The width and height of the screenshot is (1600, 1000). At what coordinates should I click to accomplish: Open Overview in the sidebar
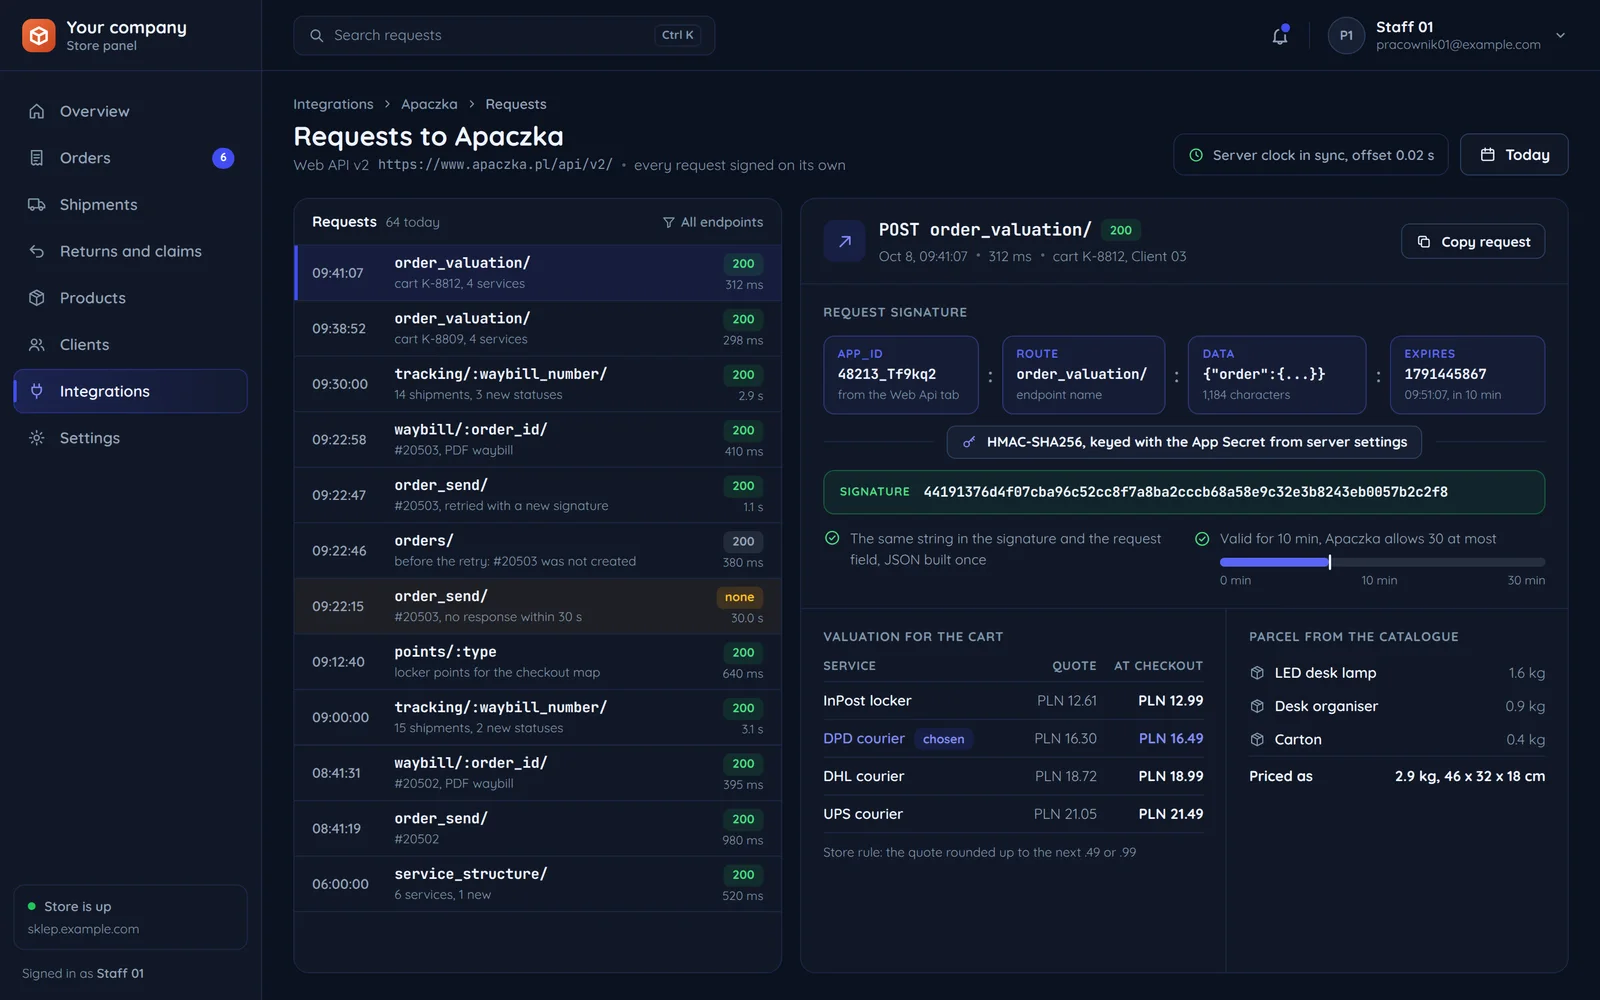click(130, 111)
